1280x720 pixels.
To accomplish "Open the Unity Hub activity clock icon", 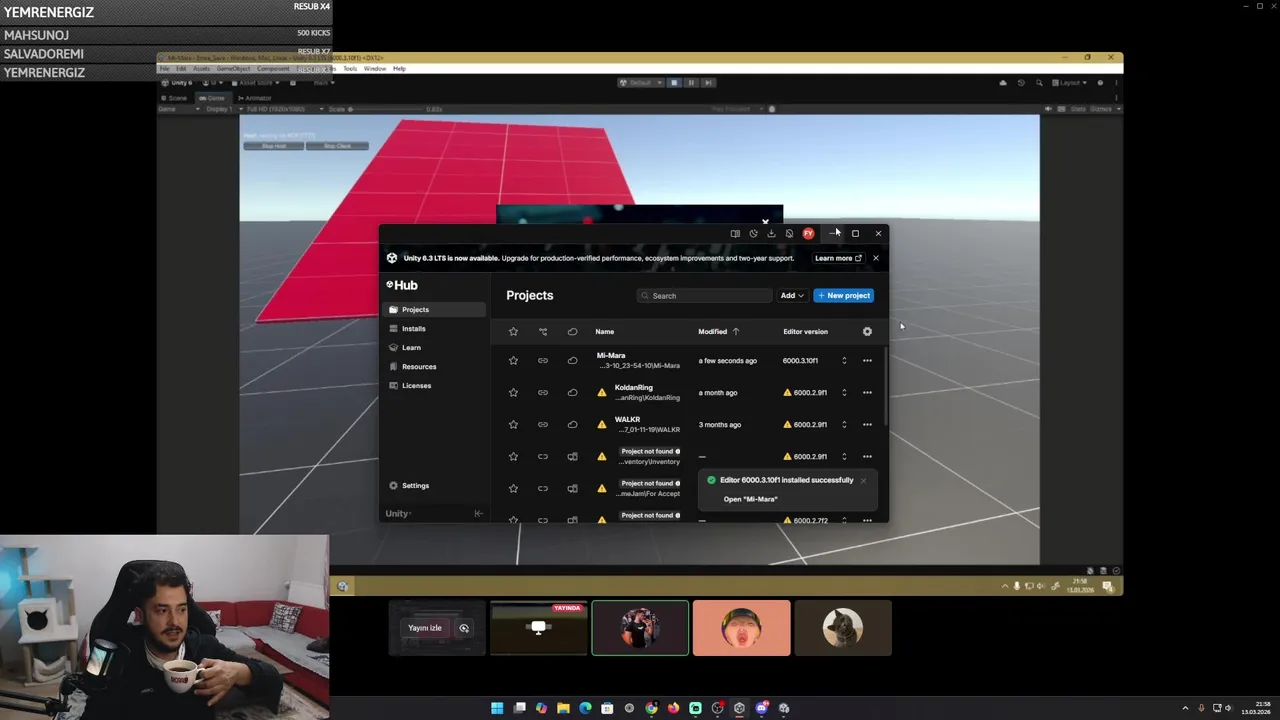I will (x=753, y=234).
